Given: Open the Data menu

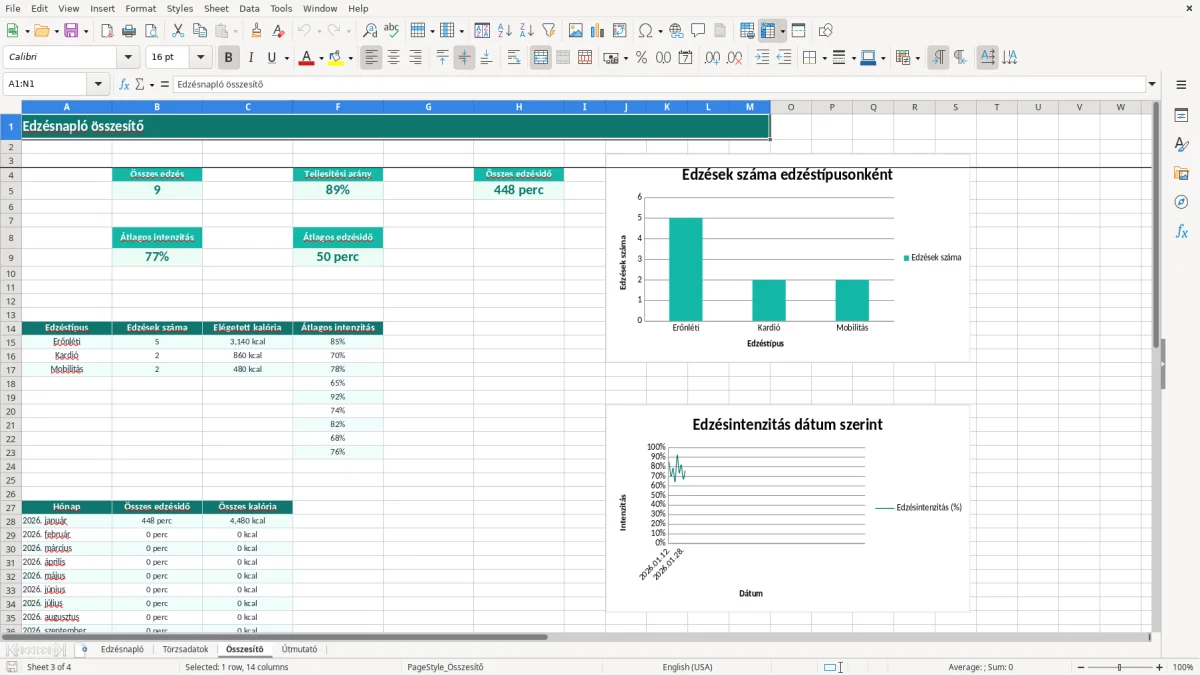Looking at the screenshot, I should pyautogui.click(x=249, y=8).
